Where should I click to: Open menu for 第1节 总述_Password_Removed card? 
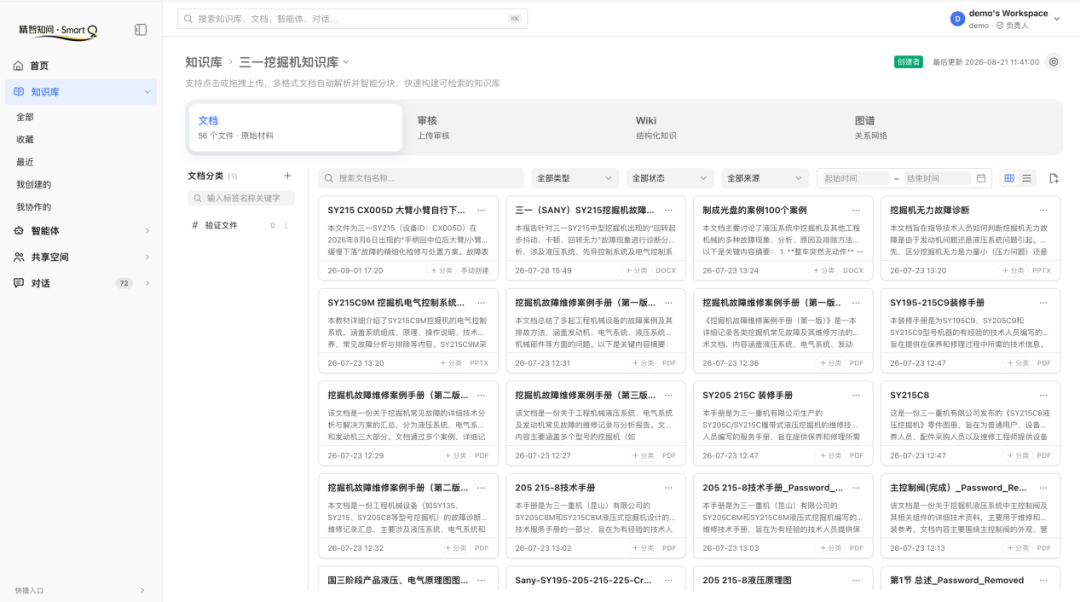pyautogui.click(x=1043, y=580)
